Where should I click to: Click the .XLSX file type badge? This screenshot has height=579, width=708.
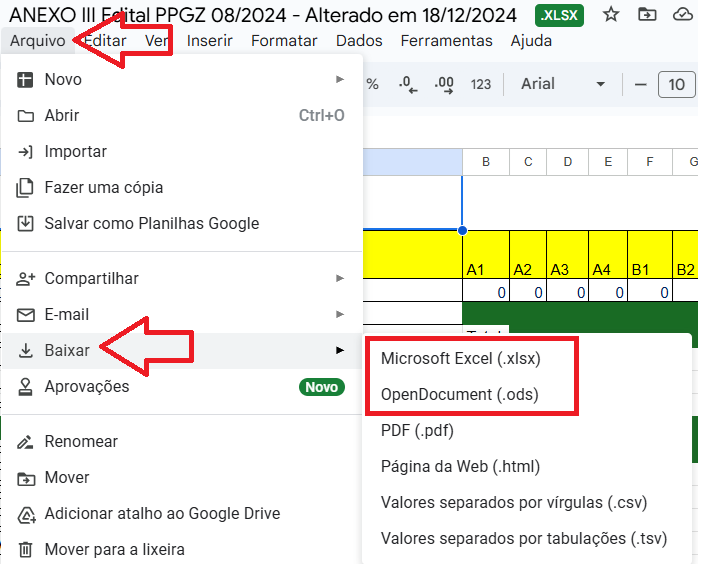coord(559,15)
